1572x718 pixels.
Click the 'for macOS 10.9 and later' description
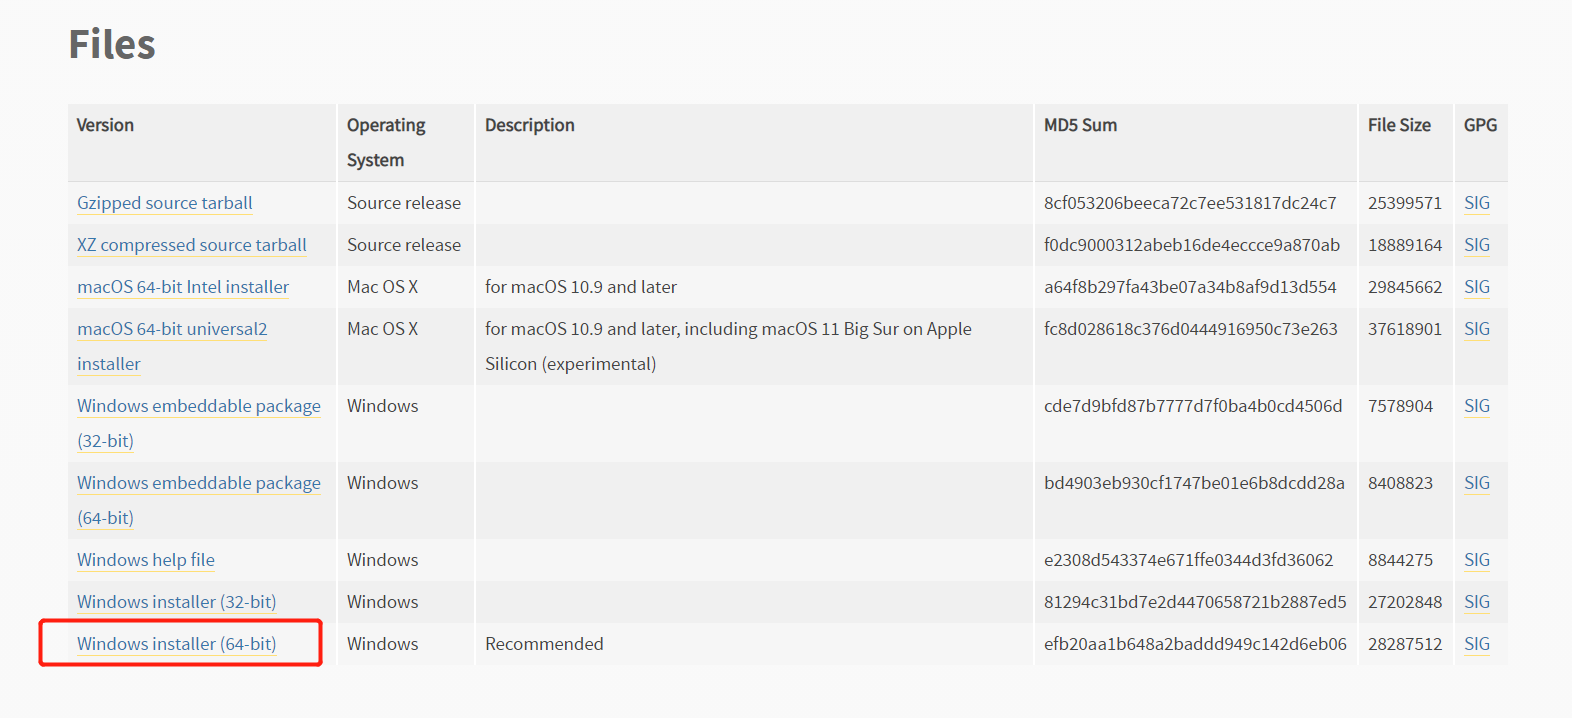tap(581, 287)
